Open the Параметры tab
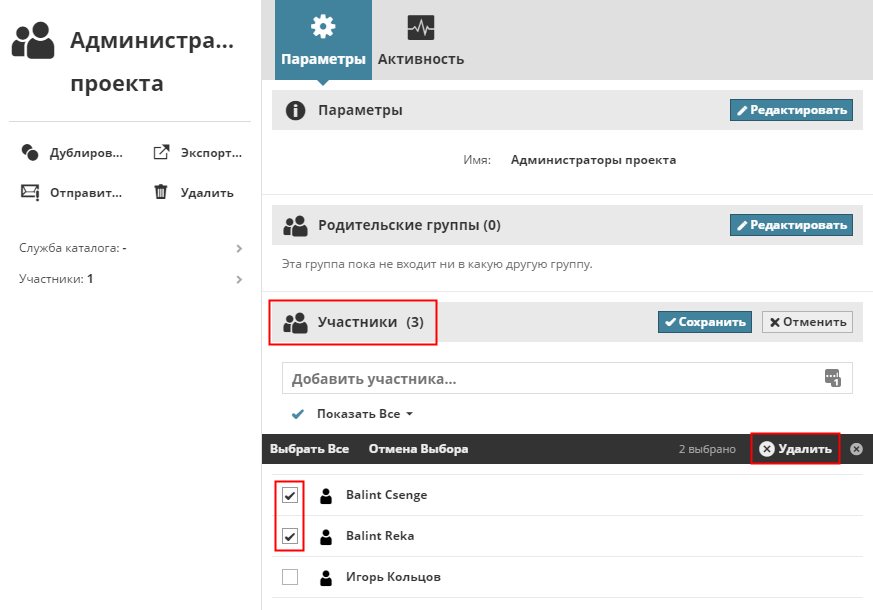 pos(323,40)
